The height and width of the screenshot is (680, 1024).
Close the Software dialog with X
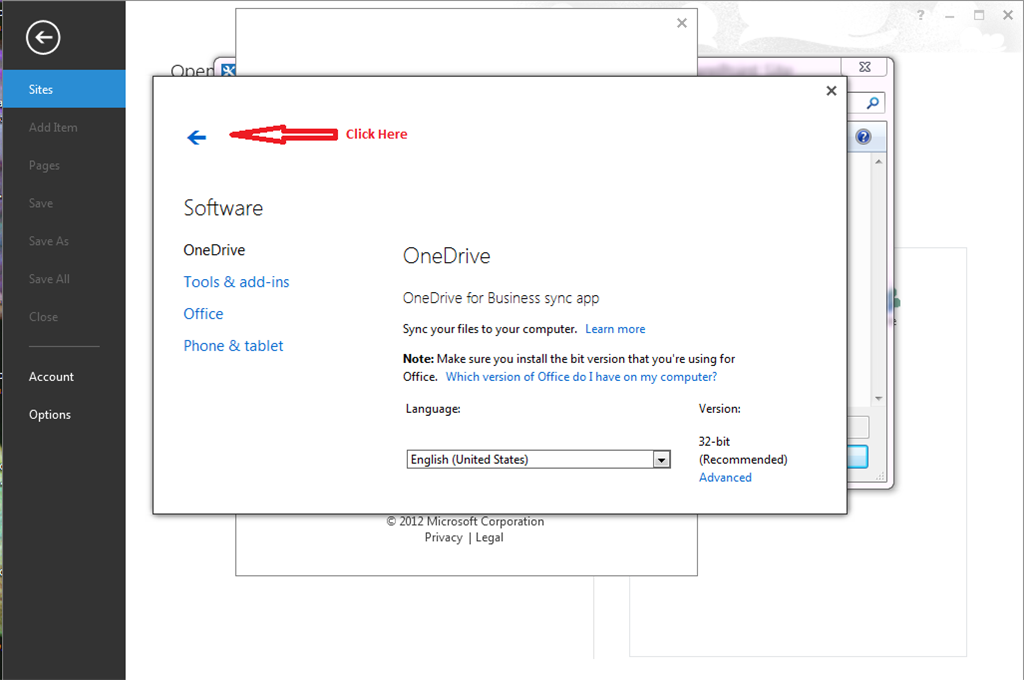(831, 91)
